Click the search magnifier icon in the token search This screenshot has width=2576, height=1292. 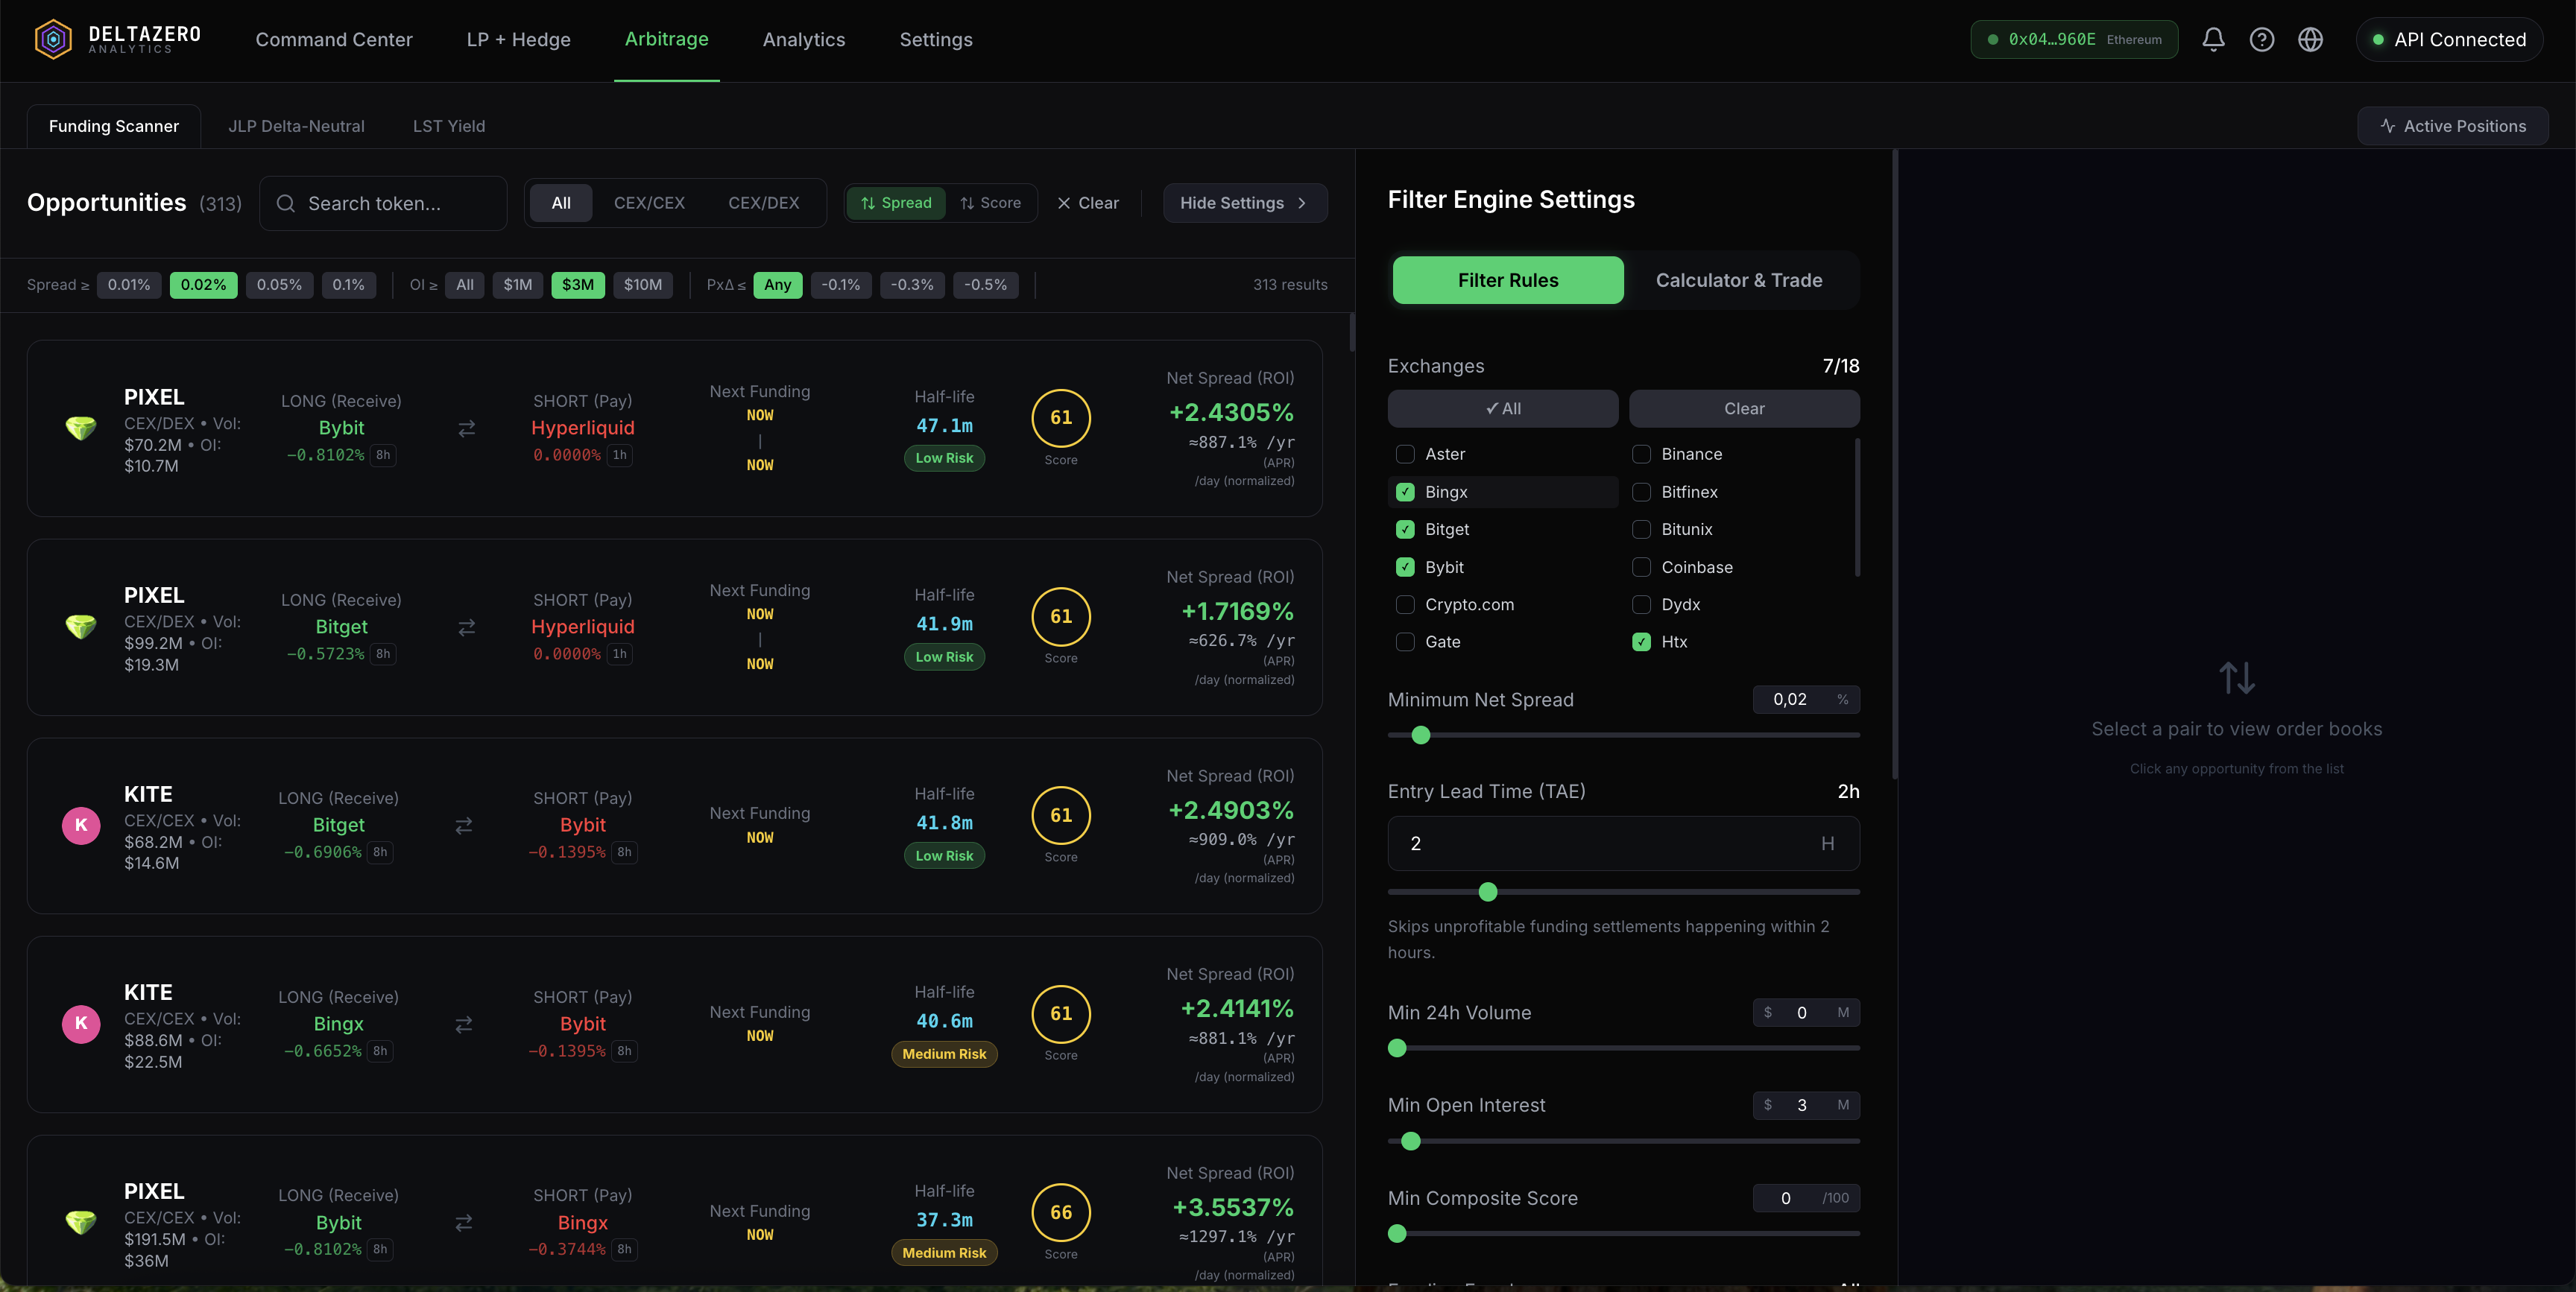[x=286, y=203]
